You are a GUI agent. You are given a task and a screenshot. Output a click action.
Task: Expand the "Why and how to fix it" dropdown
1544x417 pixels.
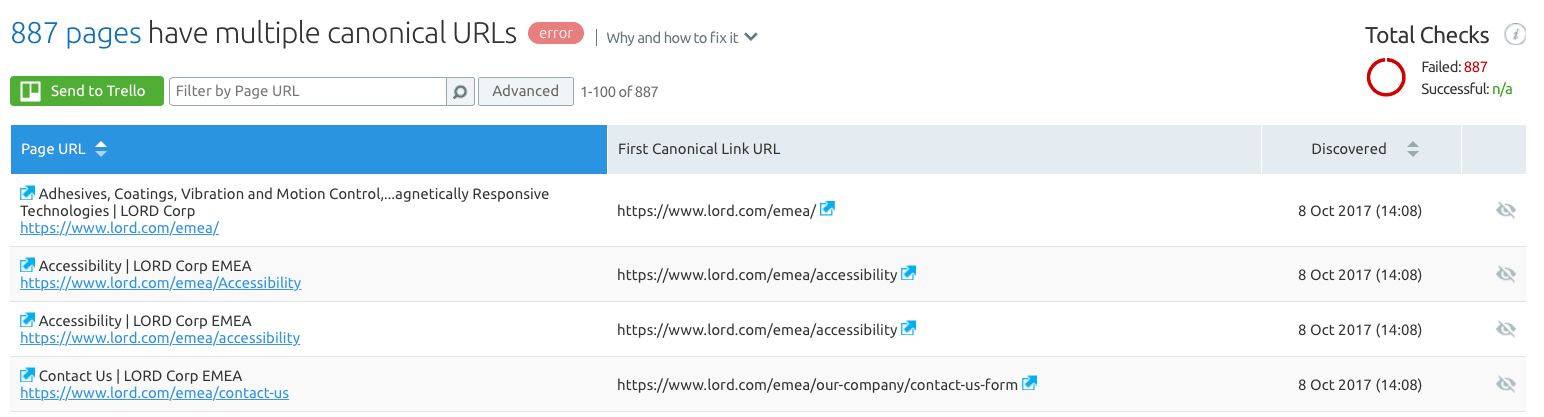(682, 38)
